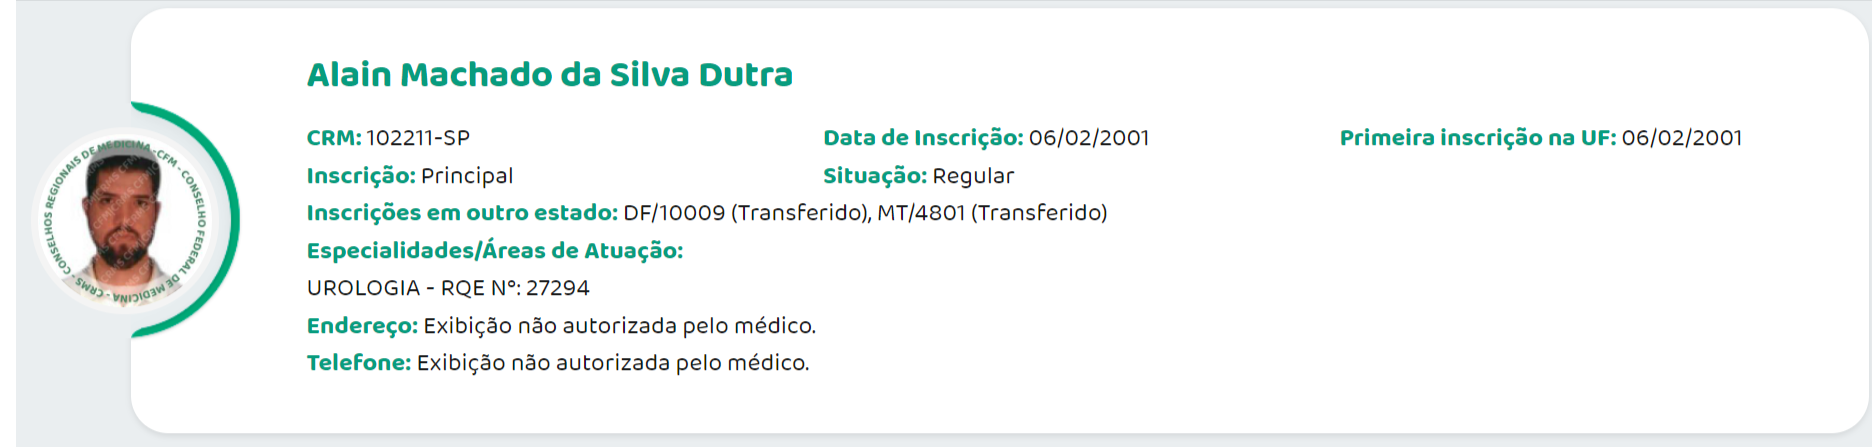Click the CRM label
Screen dimensions: 1872x447
(x=334, y=138)
